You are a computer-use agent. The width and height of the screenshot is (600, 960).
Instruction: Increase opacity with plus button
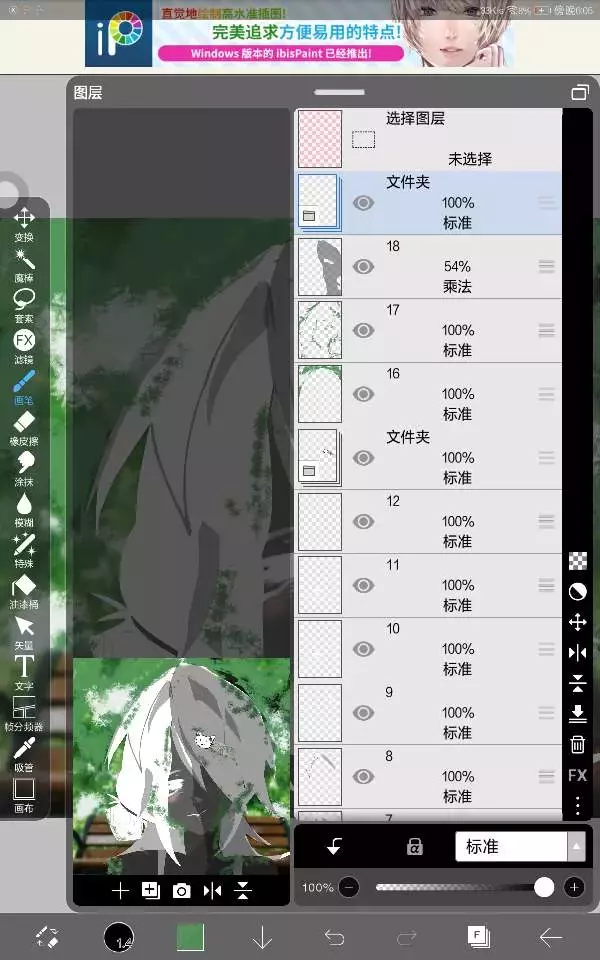point(574,887)
